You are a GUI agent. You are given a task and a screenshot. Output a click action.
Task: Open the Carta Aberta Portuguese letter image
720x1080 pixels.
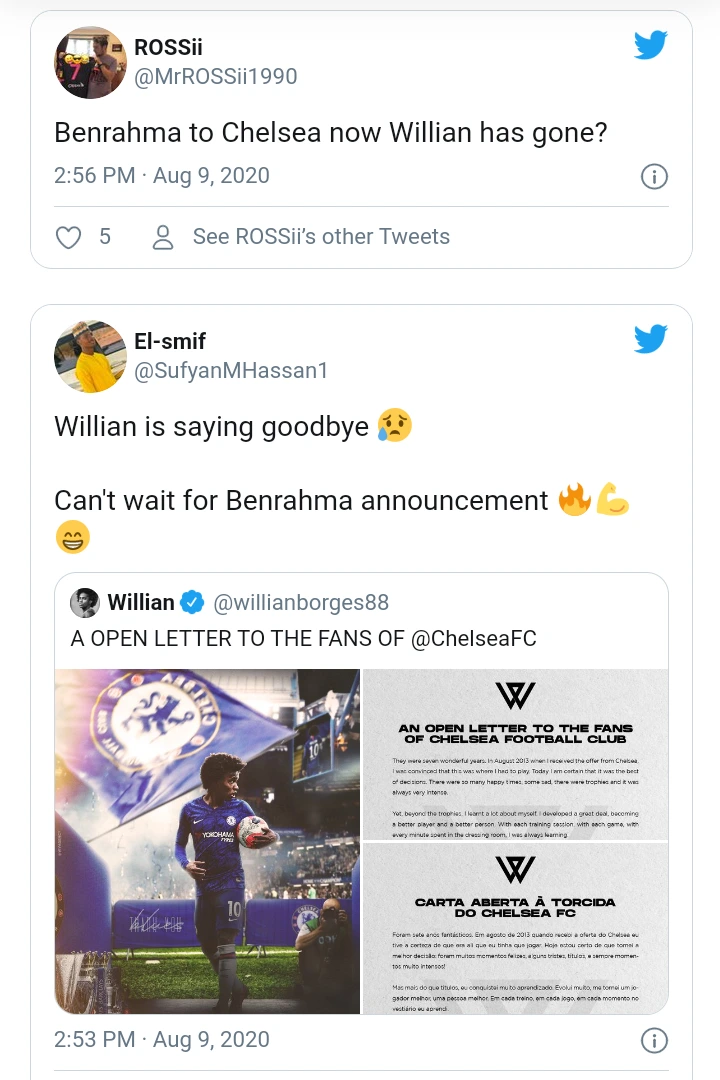click(x=515, y=928)
